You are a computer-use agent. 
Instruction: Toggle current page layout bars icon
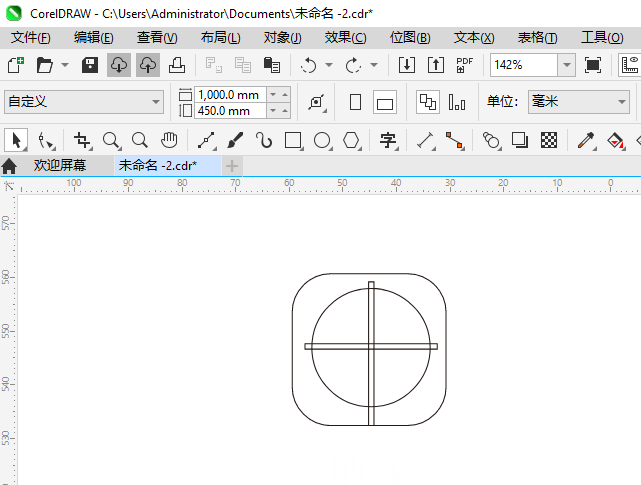click(457, 102)
